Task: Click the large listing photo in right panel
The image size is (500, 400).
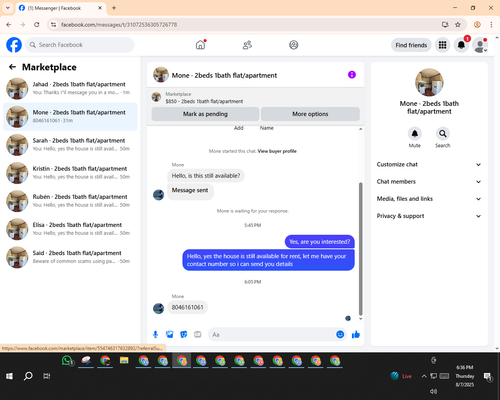Action: click(x=429, y=82)
